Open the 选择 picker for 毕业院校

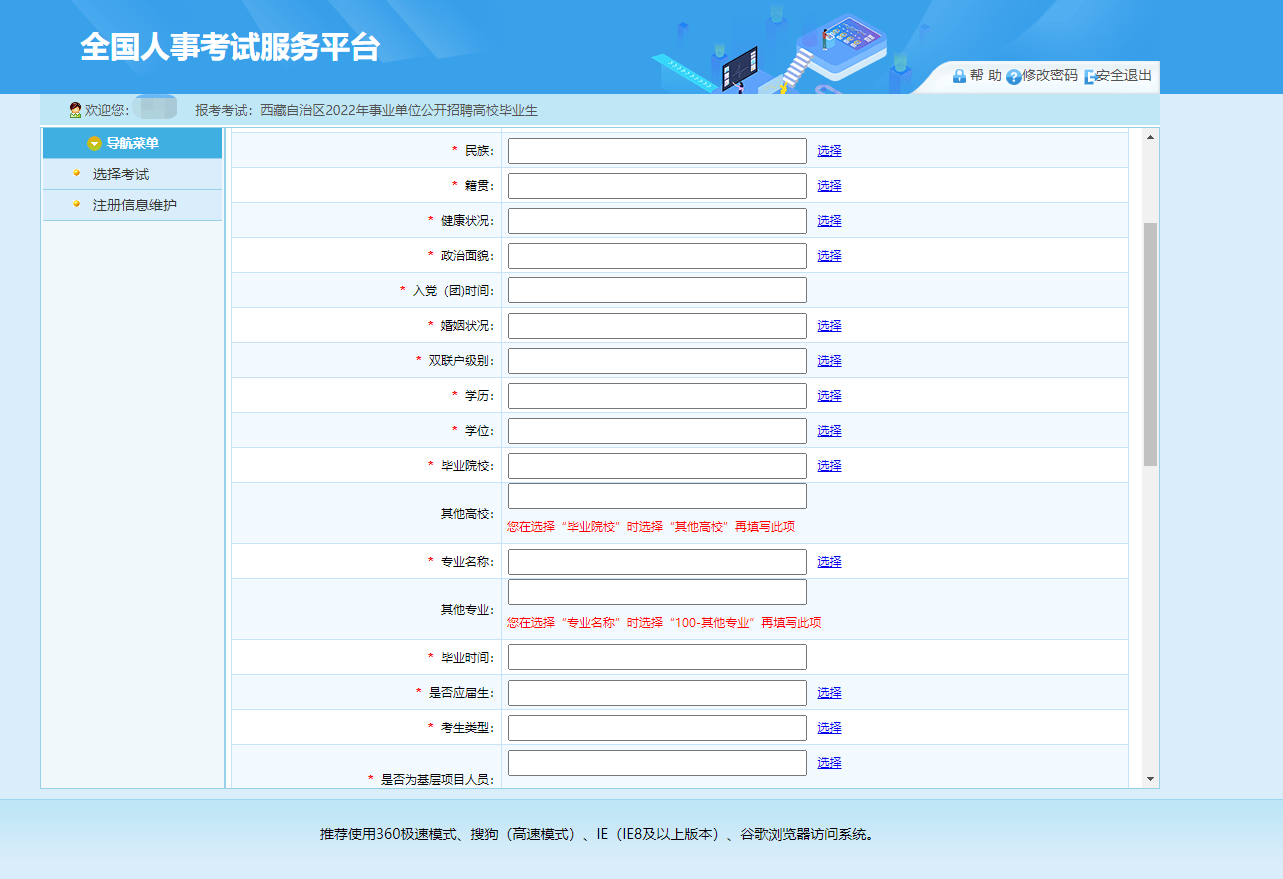click(829, 466)
